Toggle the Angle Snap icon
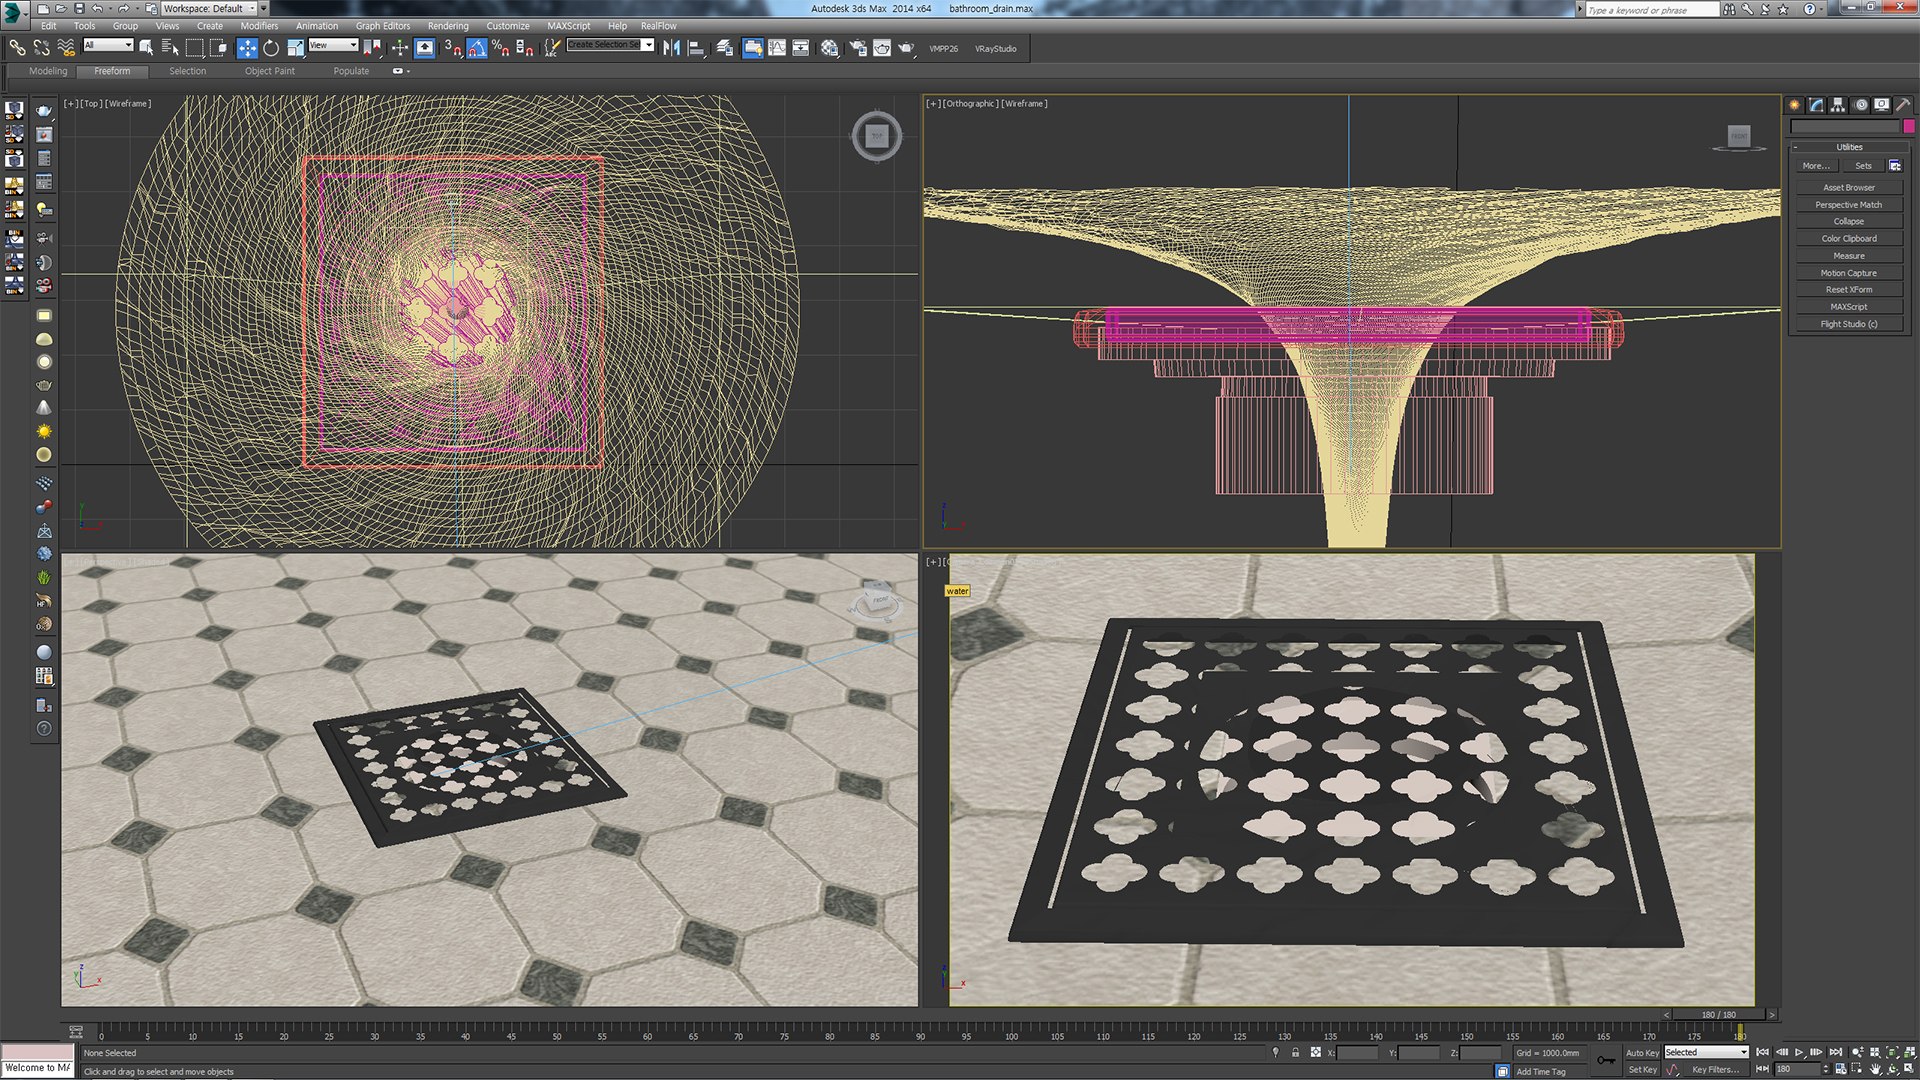 [477, 48]
